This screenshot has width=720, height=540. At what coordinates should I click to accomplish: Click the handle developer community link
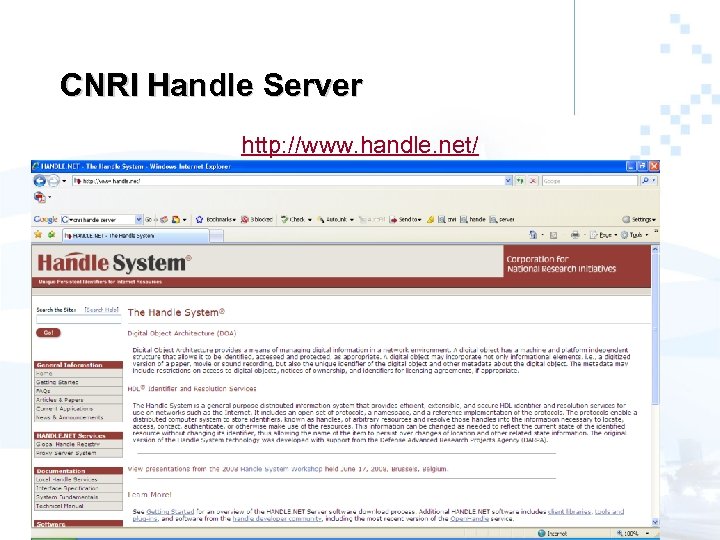[277, 518]
